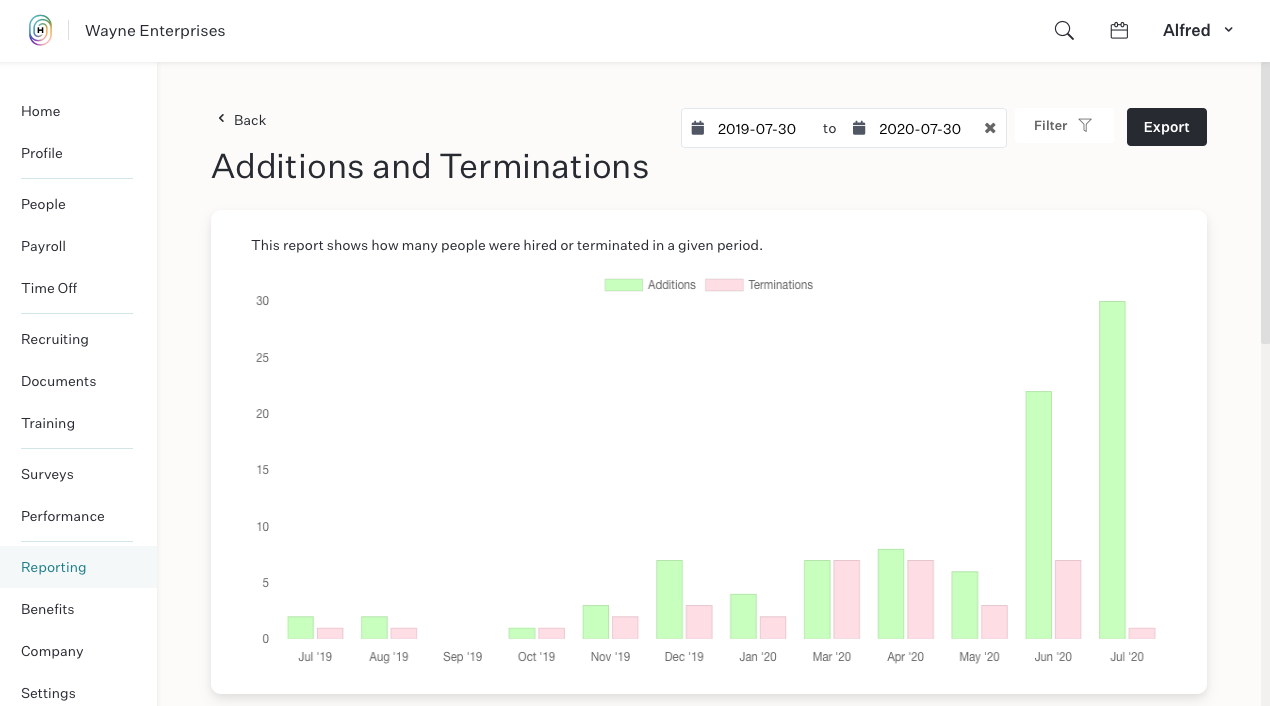Clear the date range with X icon
Image resolution: width=1270 pixels, height=706 pixels.
coord(990,128)
